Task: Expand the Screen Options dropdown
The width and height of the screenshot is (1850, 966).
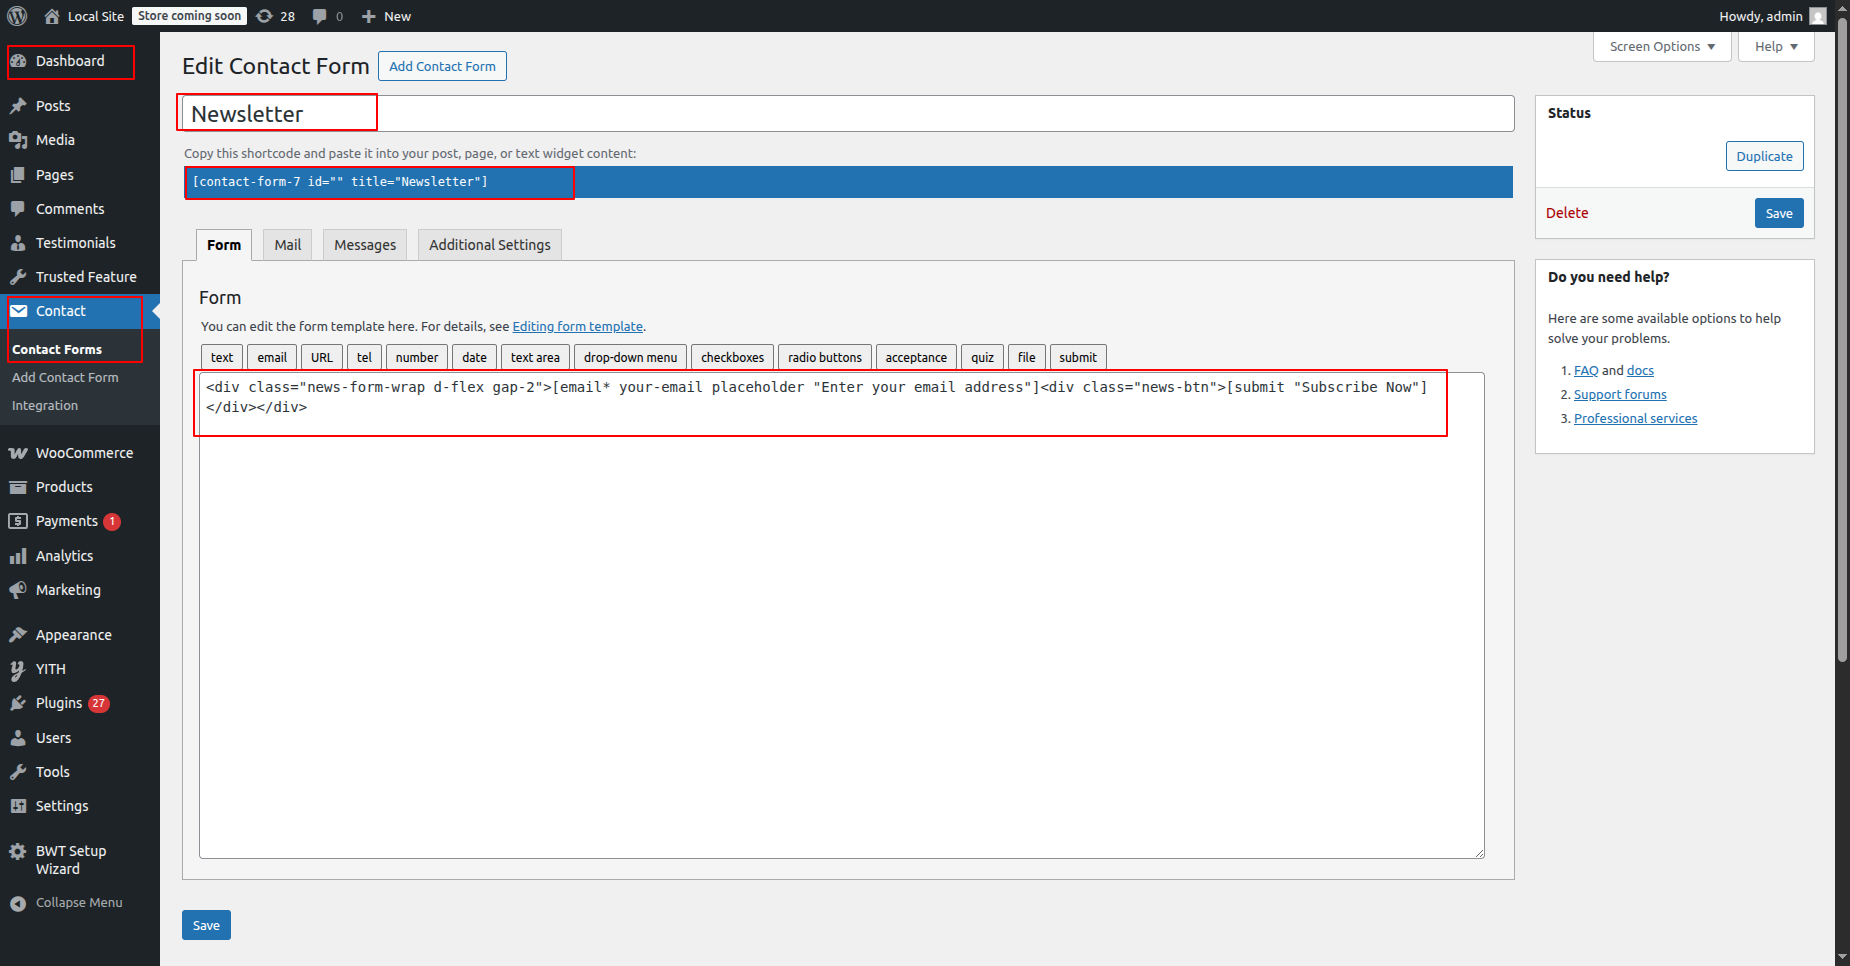Action: tap(1661, 47)
